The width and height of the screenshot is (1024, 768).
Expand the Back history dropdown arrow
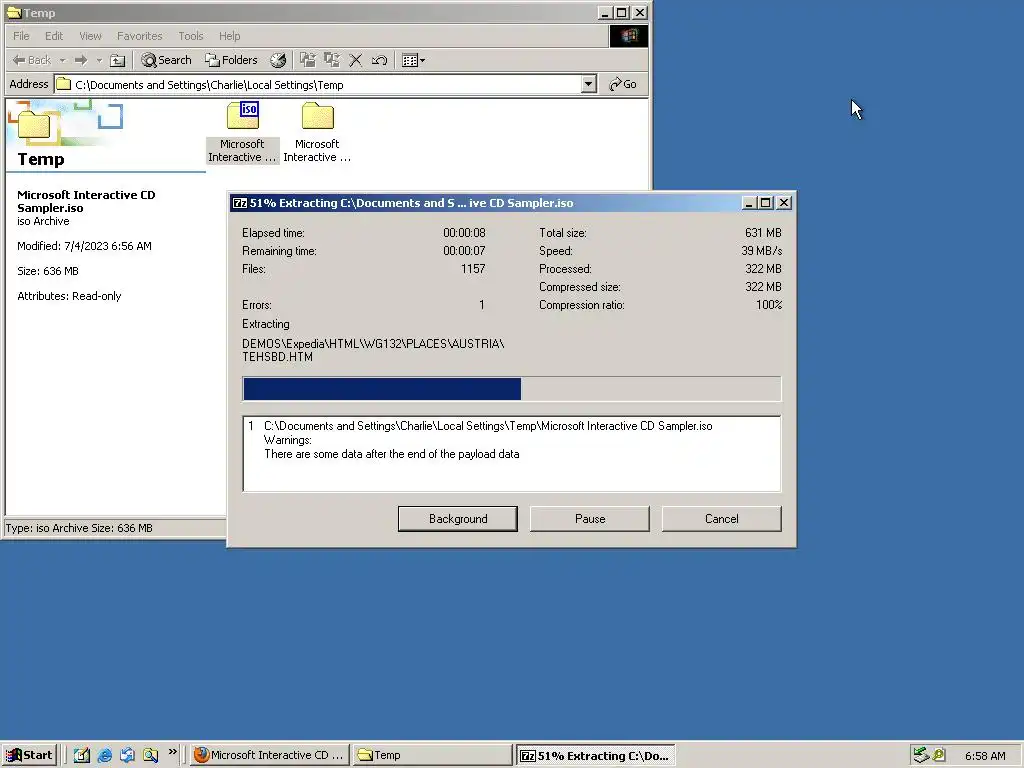[x=63, y=60]
